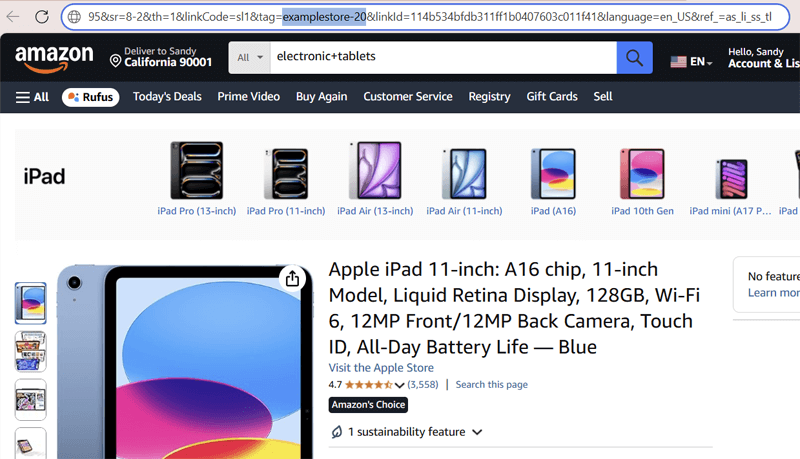Select iPad mini (A17 P…) image
Screen dimensions: 800x459
point(731,179)
